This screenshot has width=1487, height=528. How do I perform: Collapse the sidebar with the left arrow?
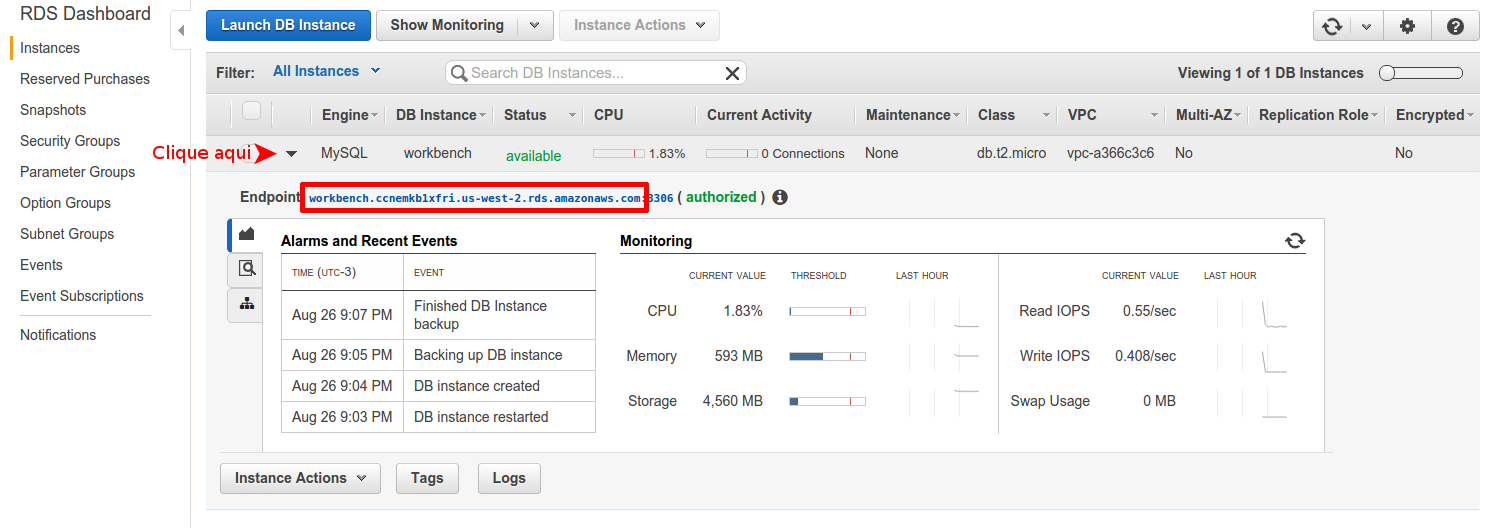pos(181,31)
